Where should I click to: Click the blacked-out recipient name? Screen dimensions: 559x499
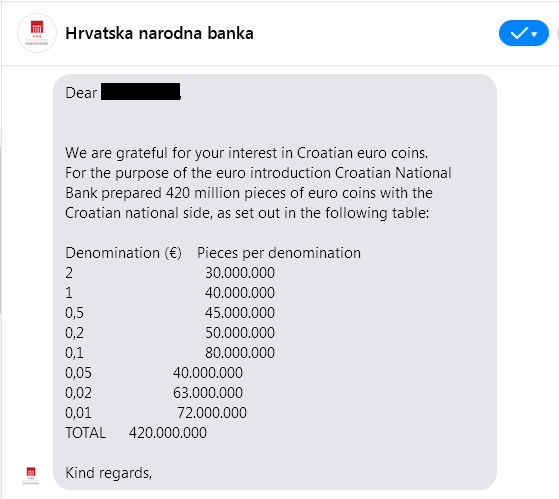[140, 92]
